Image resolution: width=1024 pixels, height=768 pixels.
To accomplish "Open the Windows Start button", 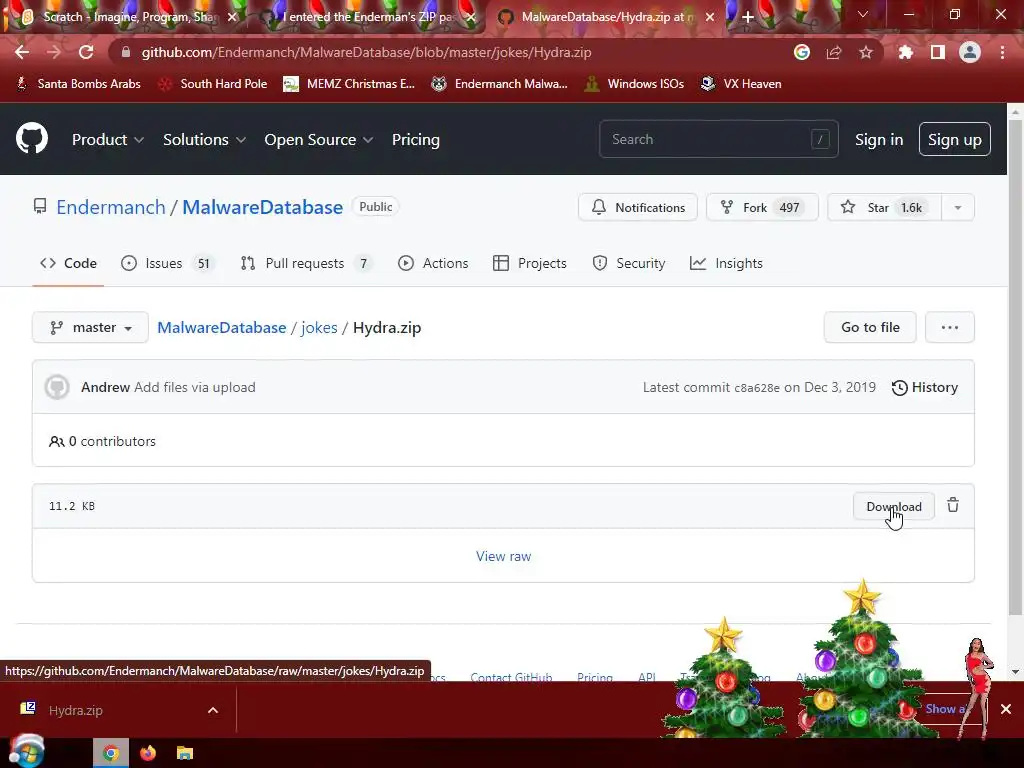I will [26, 752].
